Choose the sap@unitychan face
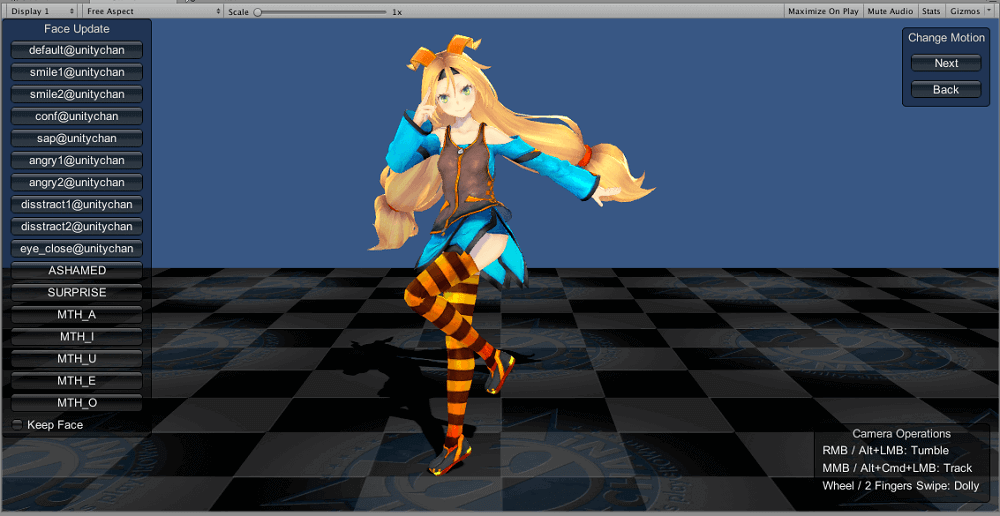 tap(77, 138)
